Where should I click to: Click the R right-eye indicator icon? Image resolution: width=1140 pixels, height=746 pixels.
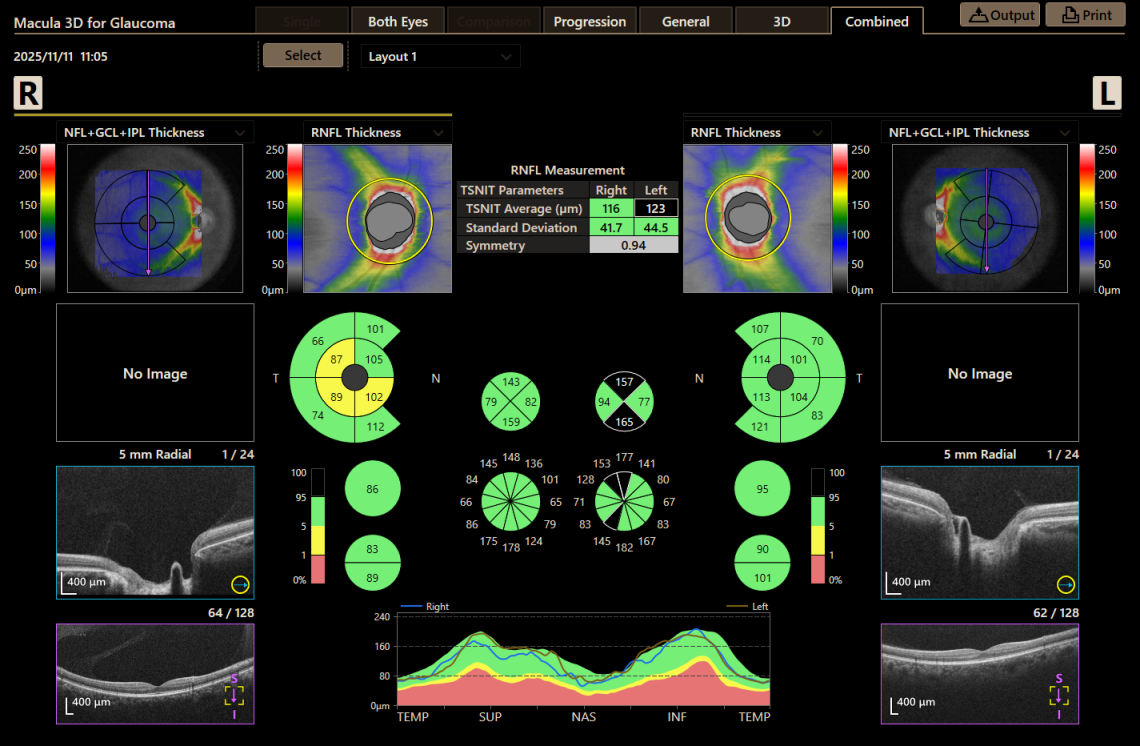tap(27, 92)
